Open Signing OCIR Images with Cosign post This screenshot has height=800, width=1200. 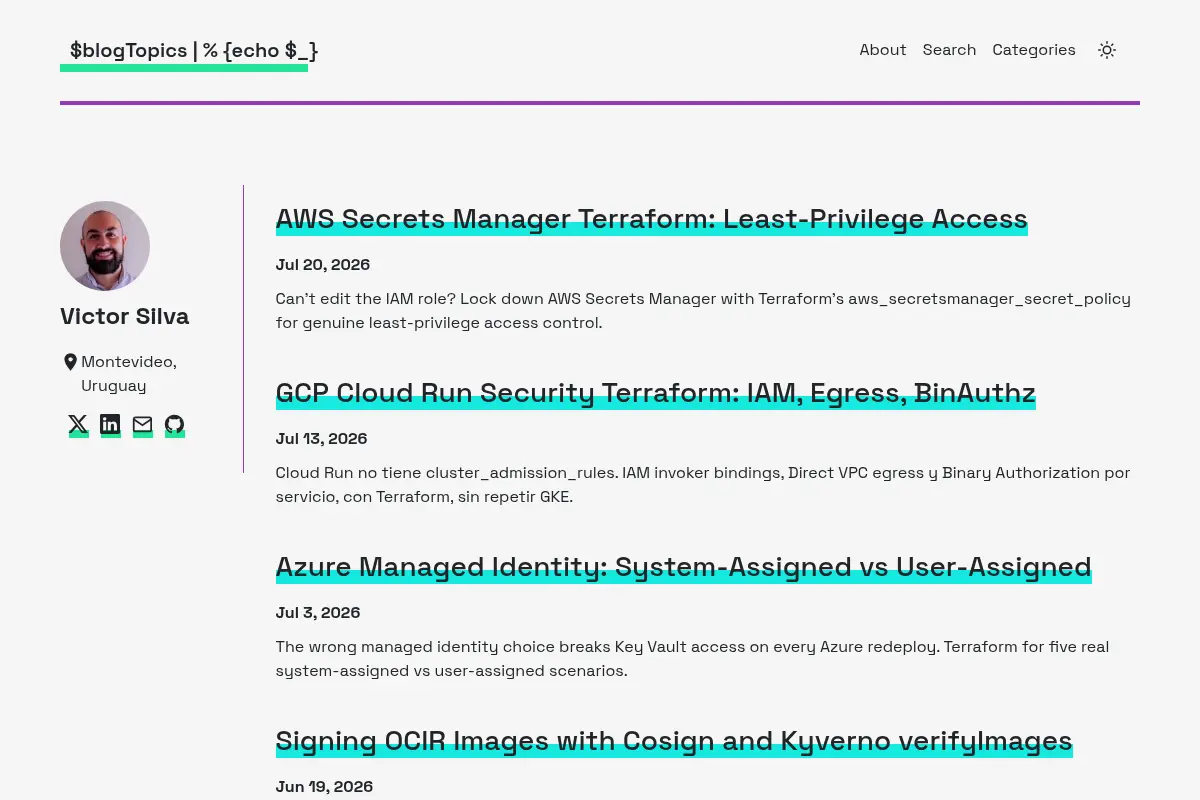[x=674, y=741]
